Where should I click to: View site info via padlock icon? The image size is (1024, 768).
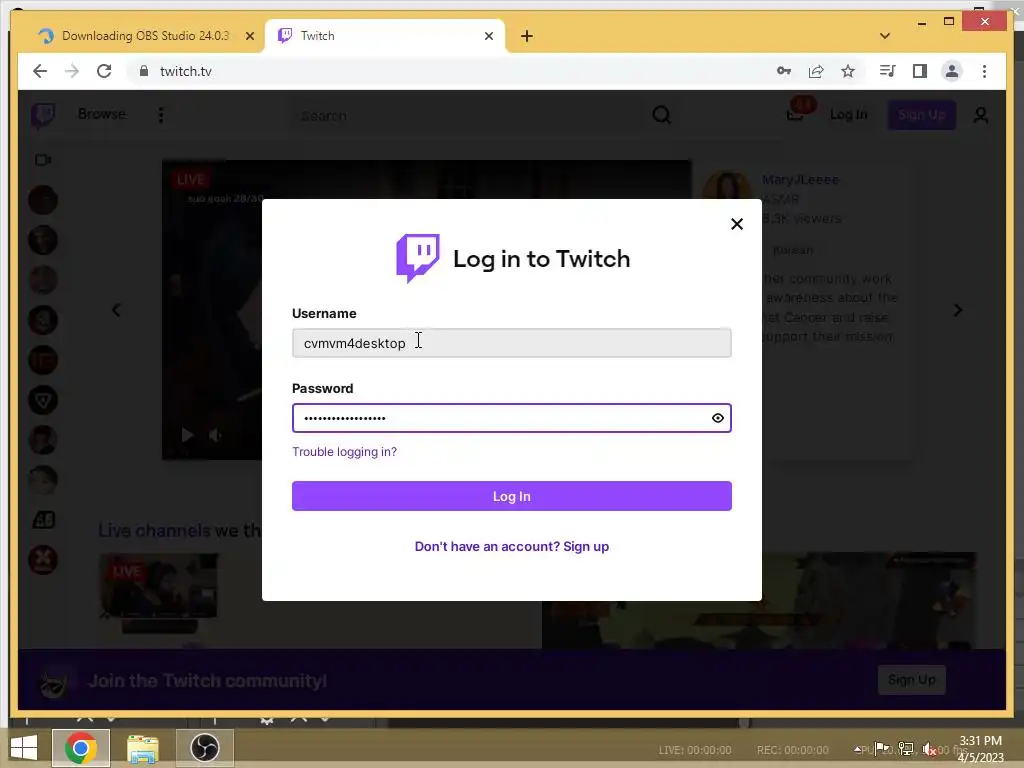point(144,71)
